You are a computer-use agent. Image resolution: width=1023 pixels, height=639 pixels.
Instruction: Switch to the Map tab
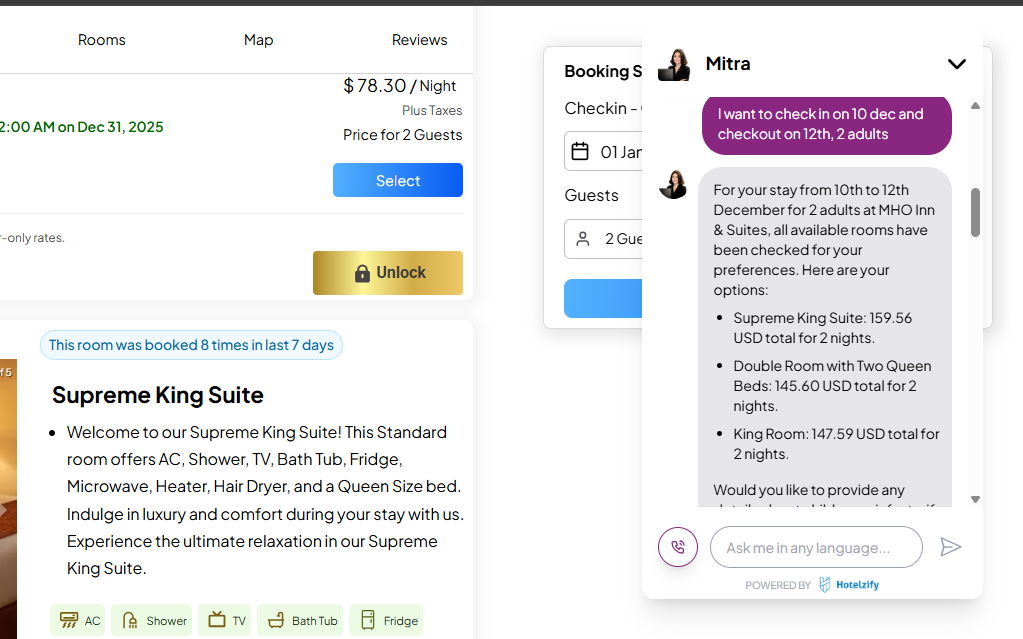pos(258,40)
